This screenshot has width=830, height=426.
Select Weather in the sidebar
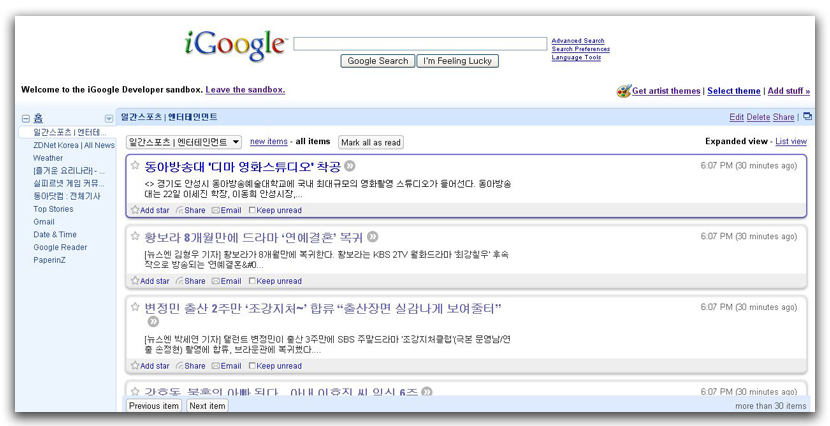[x=48, y=158]
